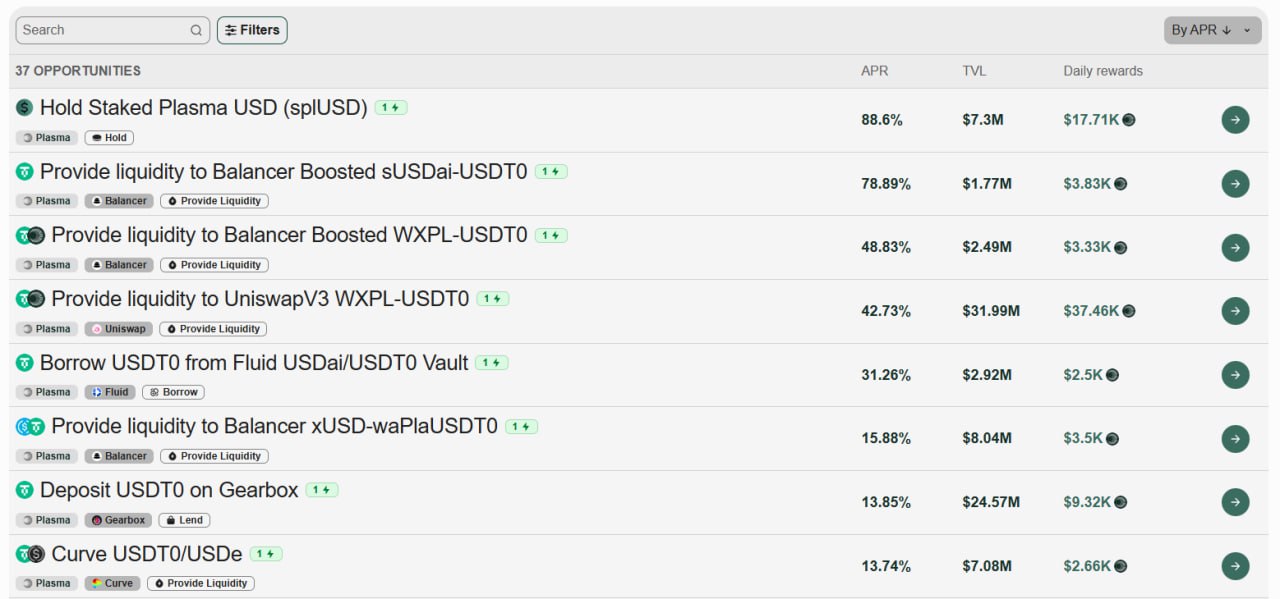Open the Gearbox USDT0 deposit arrow button
The image size is (1280, 599).
pyautogui.click(x=1235, y=502)
